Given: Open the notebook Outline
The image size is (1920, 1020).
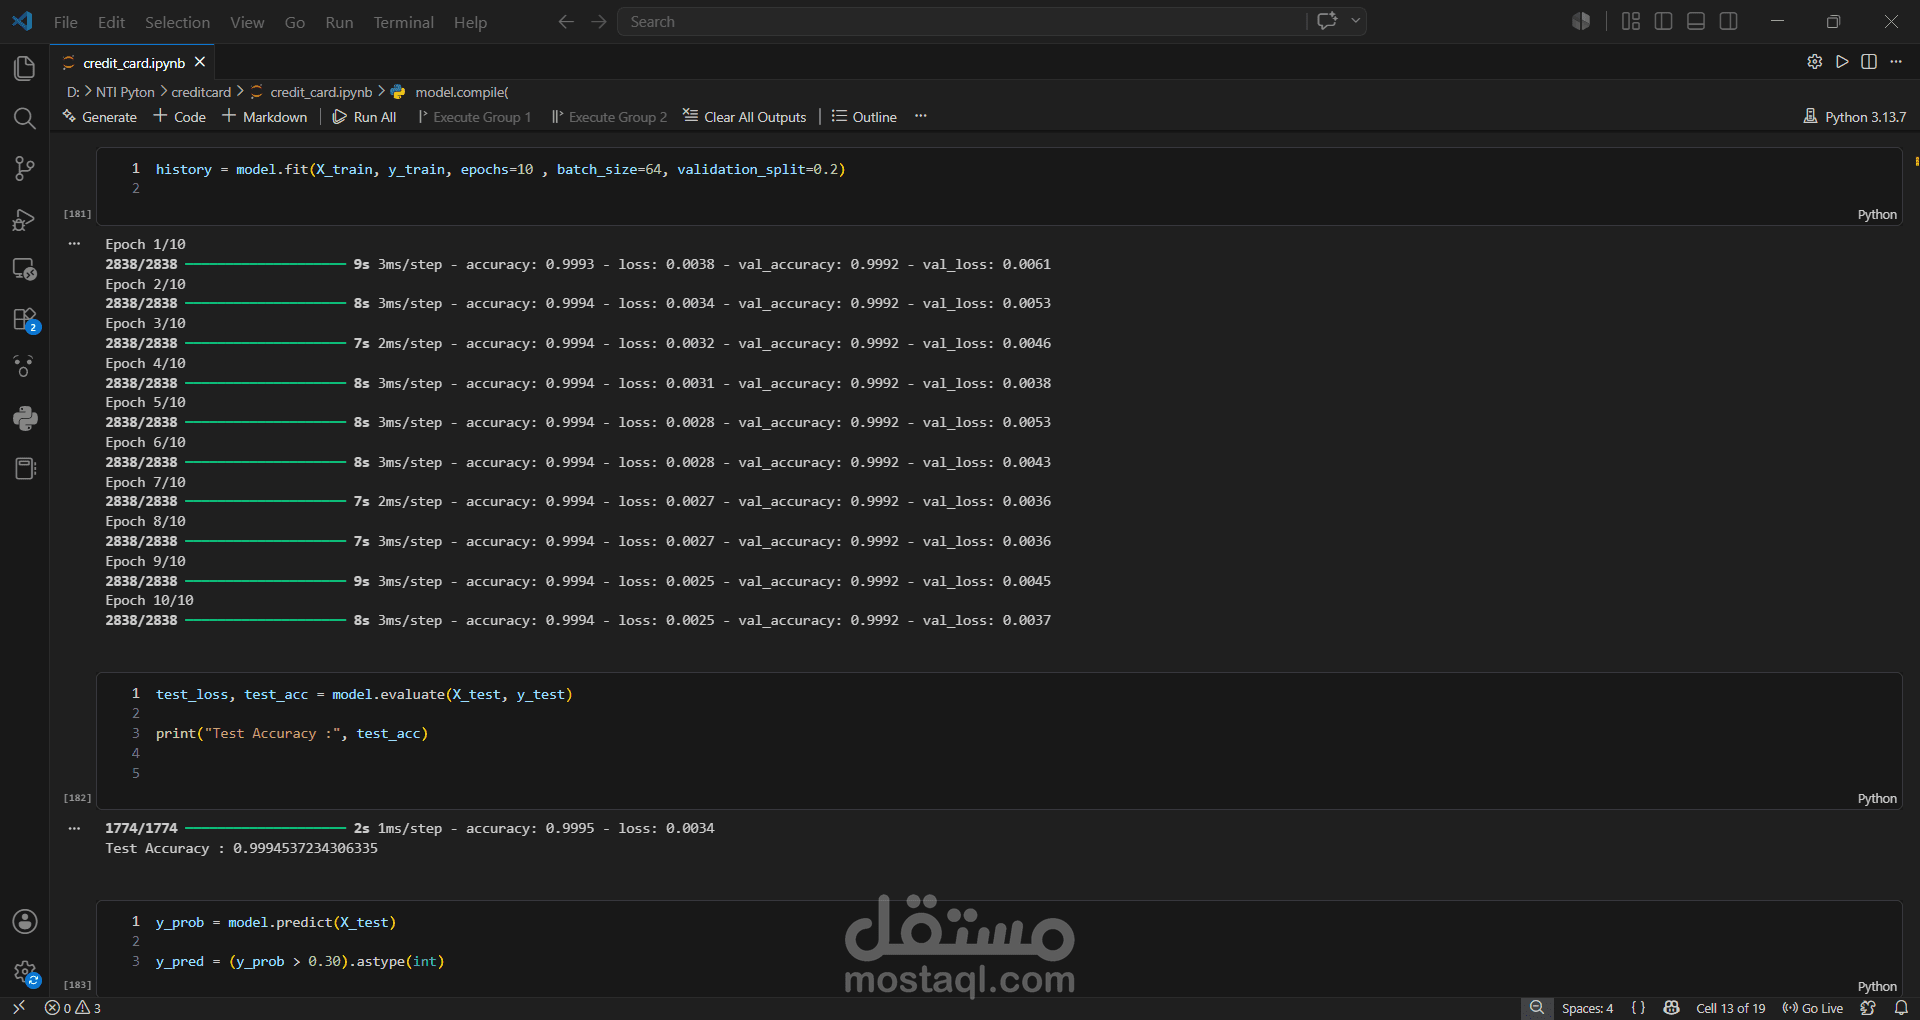Looking at the screenshot, I should [864, 117].
